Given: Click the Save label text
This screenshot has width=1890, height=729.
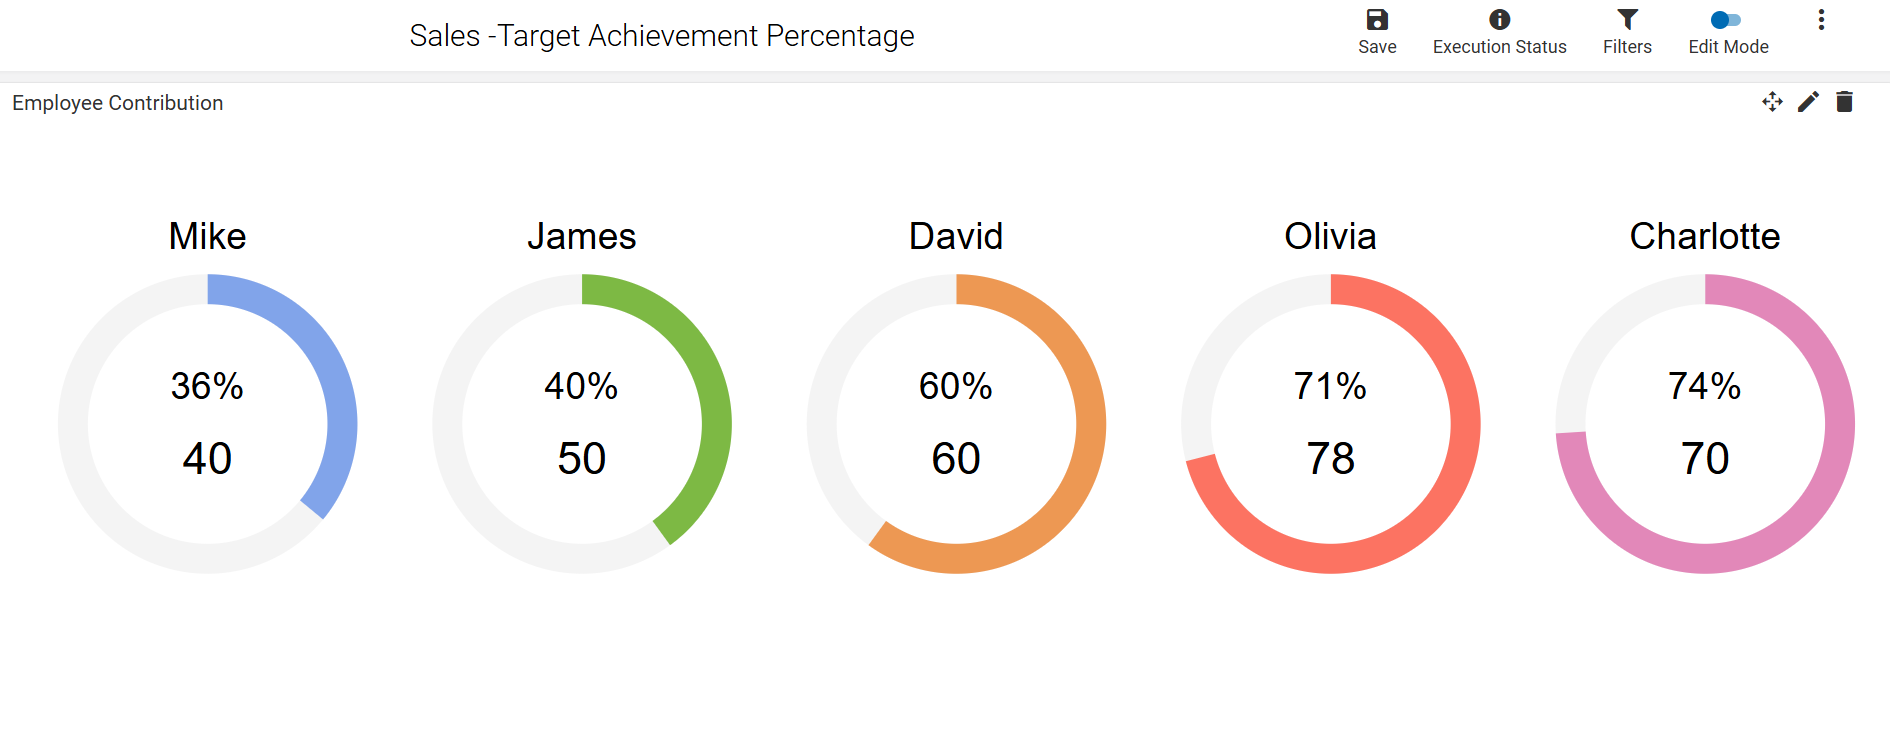Looking at the screenshot, I should [1377, 47].
